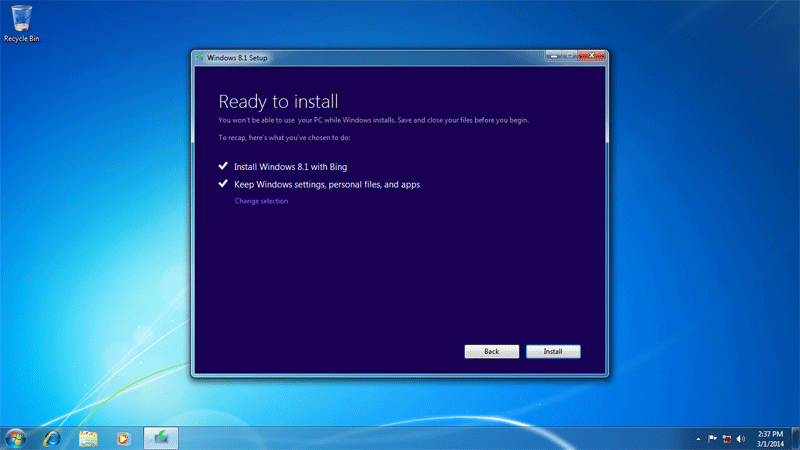Viewport: 800px width, 450px height.
Task: Click the Install button
Action: pos(553,352)
